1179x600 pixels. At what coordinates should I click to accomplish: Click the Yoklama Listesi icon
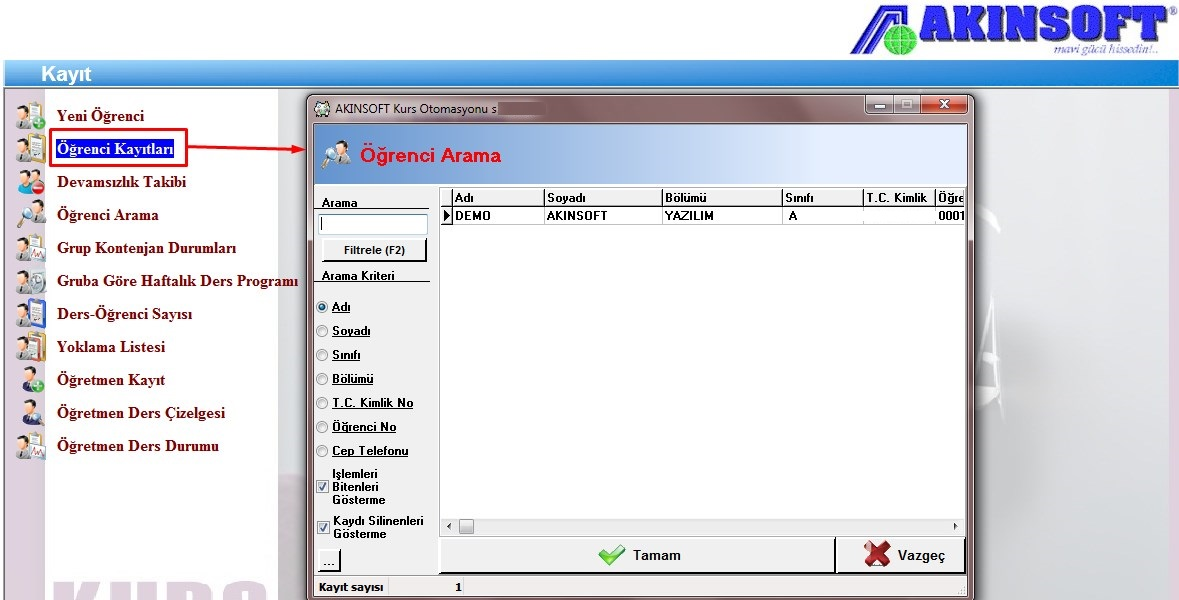tap(31, 347)
